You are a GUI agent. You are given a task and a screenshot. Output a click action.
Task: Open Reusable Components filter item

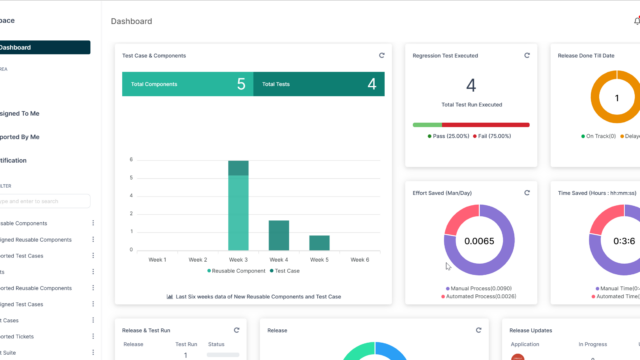[x=24, y=223]
